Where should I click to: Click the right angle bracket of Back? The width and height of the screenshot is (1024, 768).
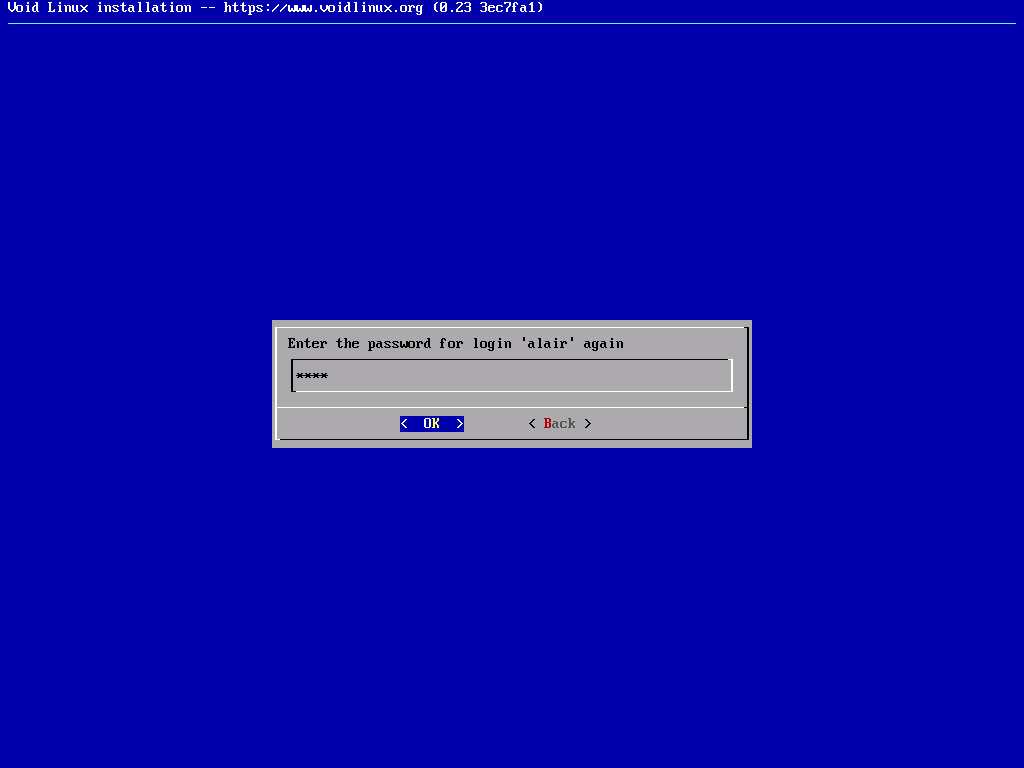tap(588, 423)
